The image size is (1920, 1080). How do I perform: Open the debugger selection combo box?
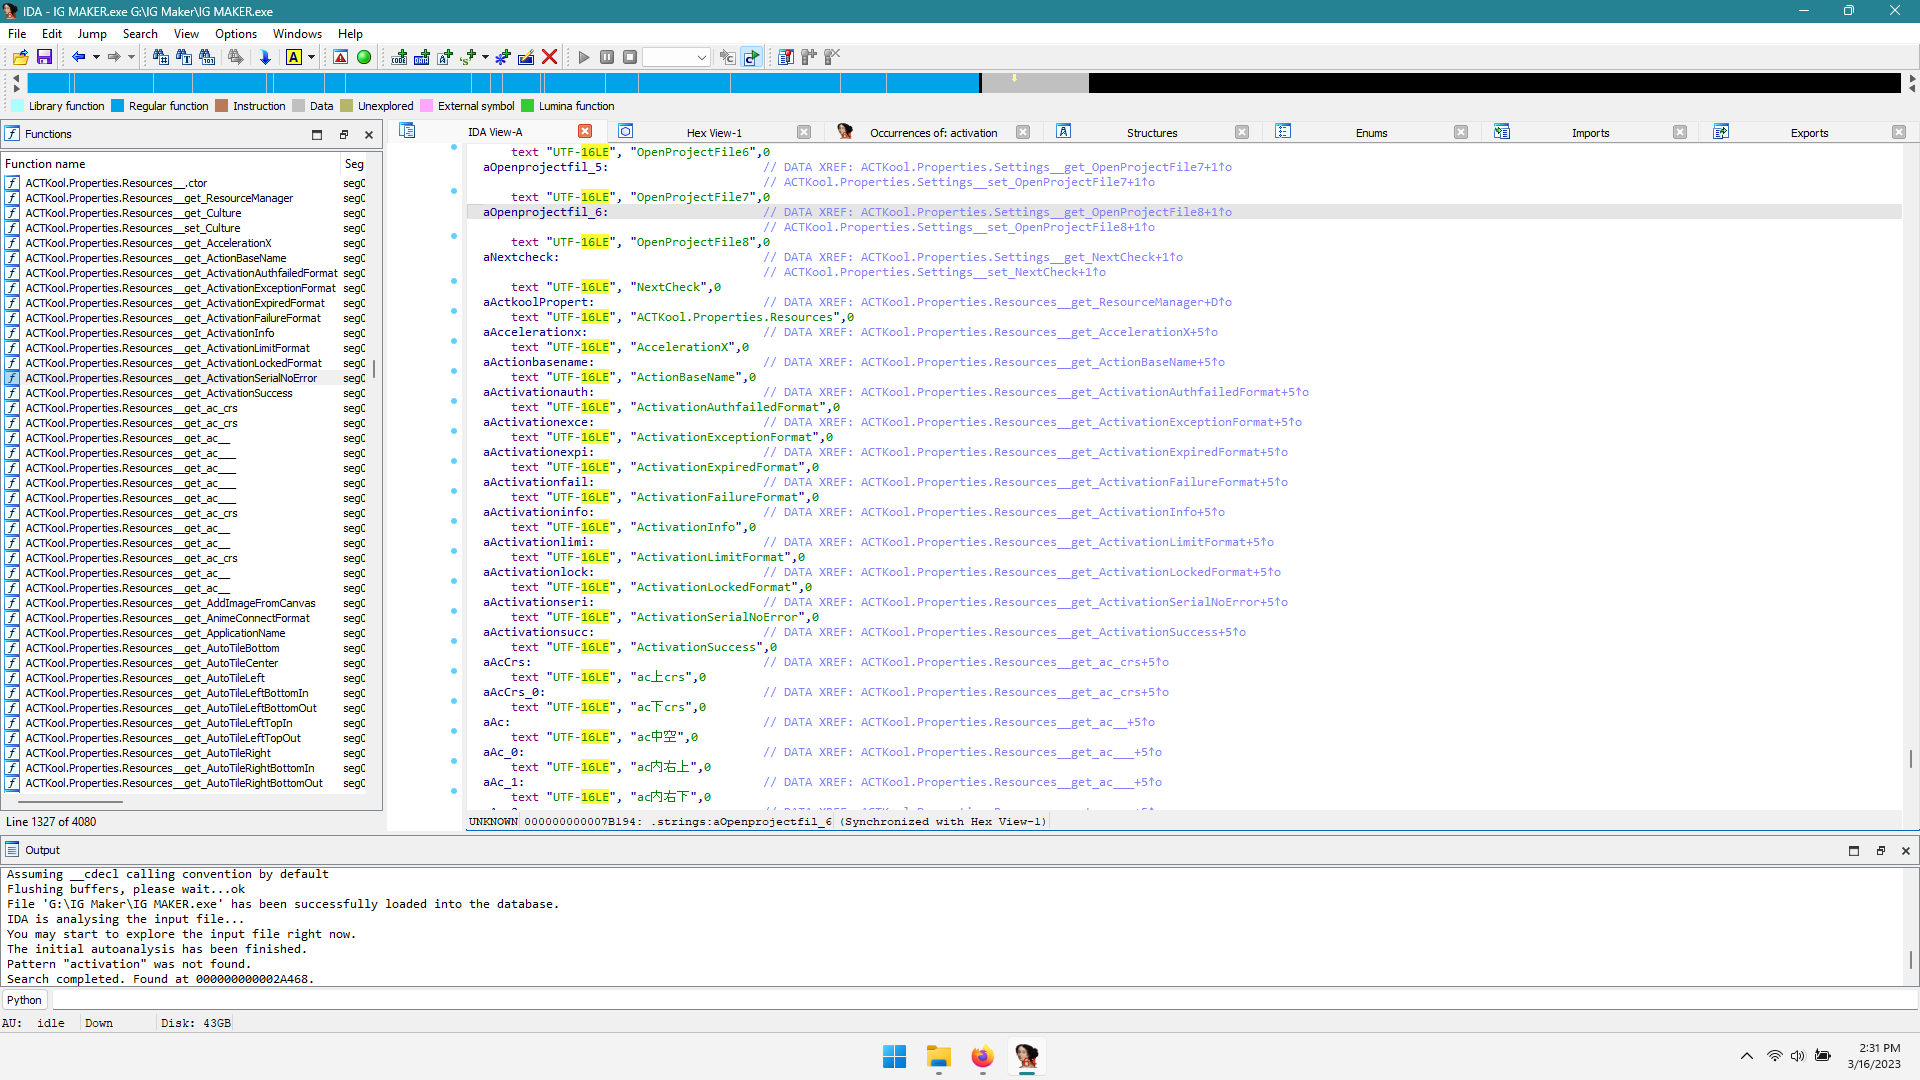(677, 57)
